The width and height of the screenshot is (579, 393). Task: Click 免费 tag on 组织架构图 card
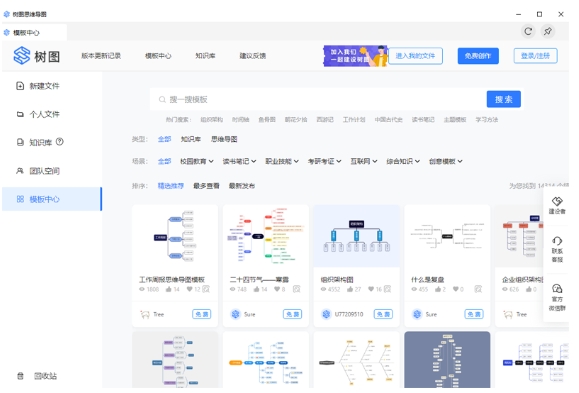coord(383,314)
